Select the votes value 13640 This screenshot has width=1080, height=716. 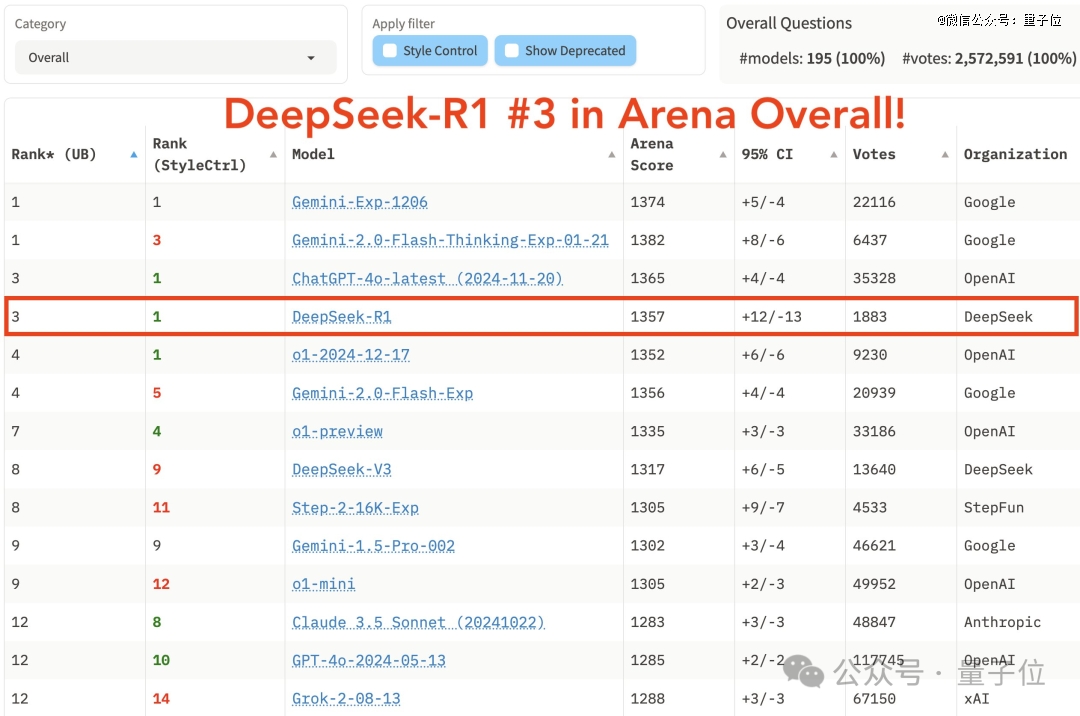click(x=874, y=470)
